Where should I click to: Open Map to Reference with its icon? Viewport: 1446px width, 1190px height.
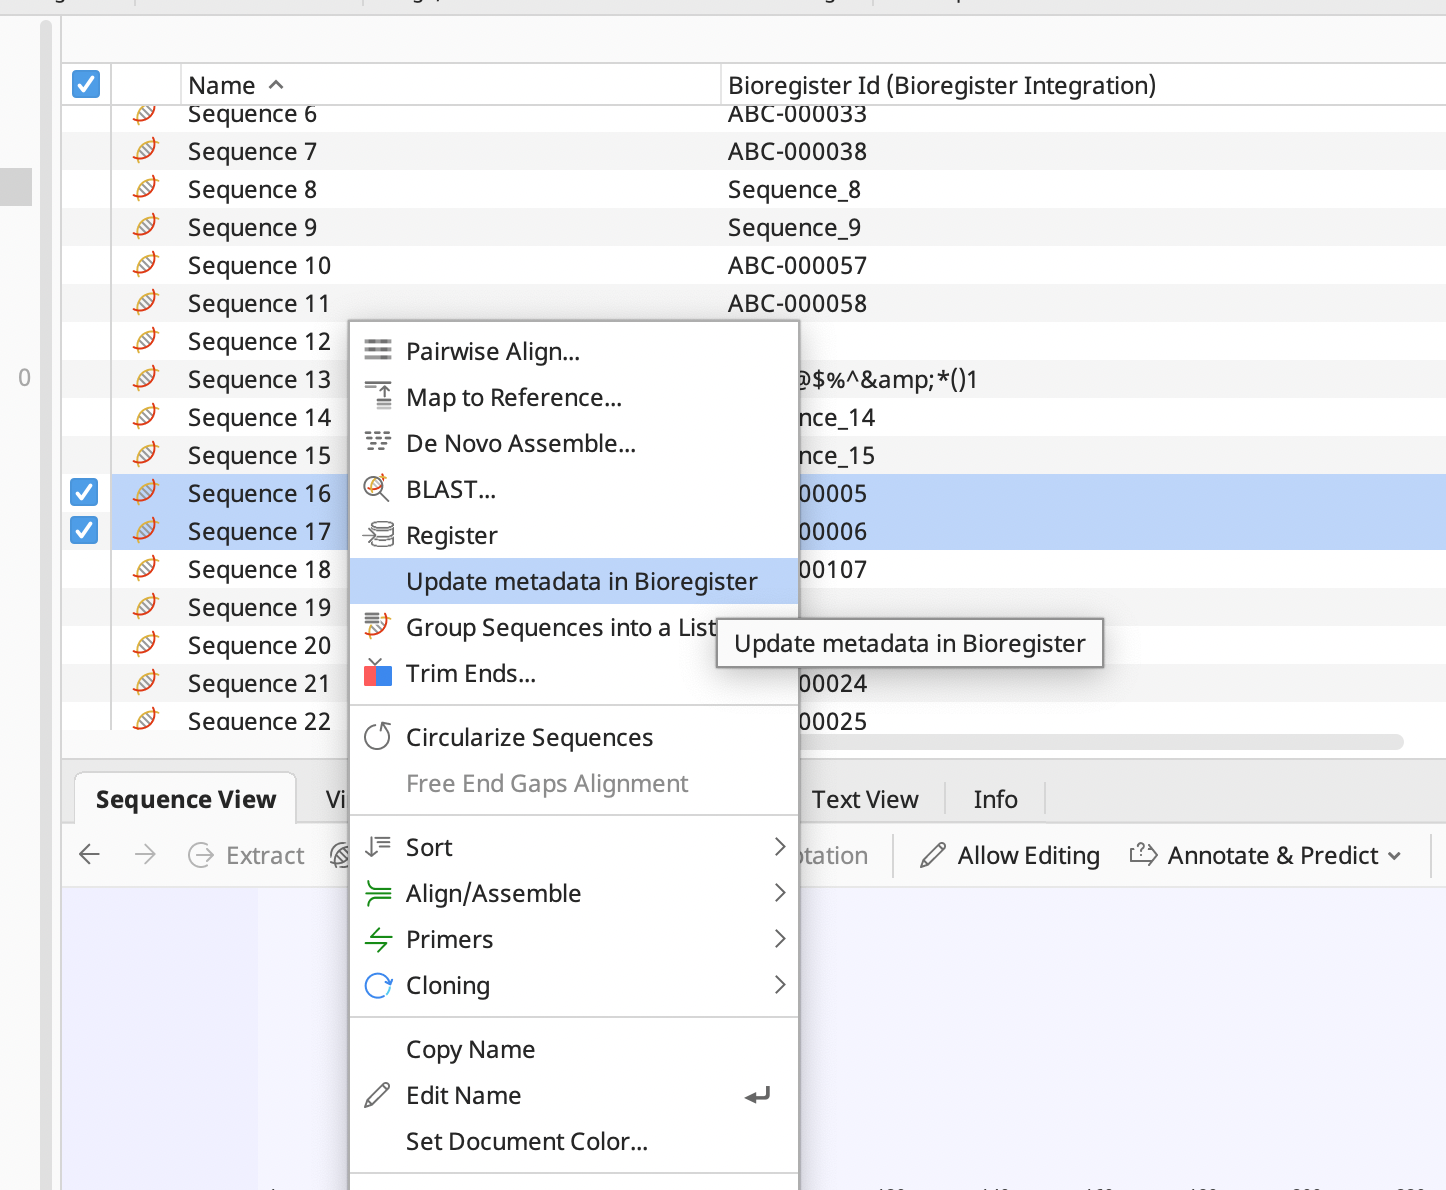(x=377, y=397)
